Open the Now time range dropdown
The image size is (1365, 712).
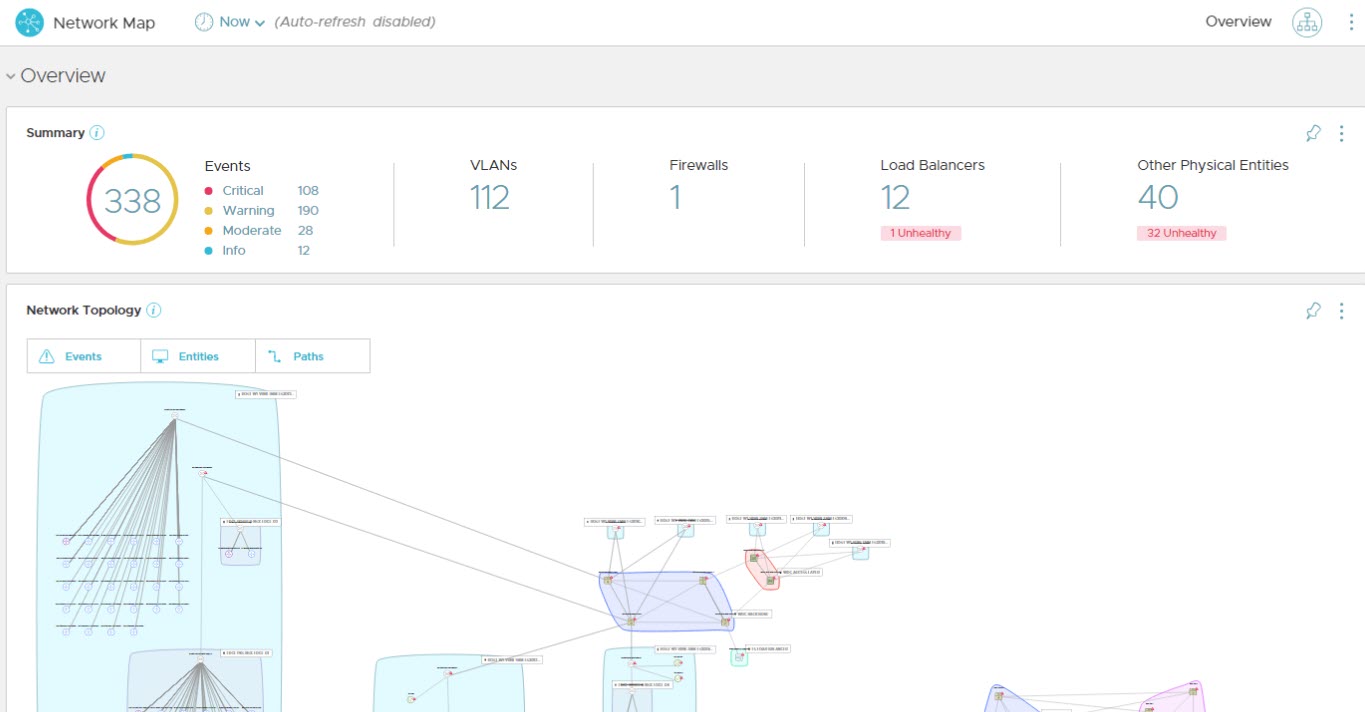point(231,22)
